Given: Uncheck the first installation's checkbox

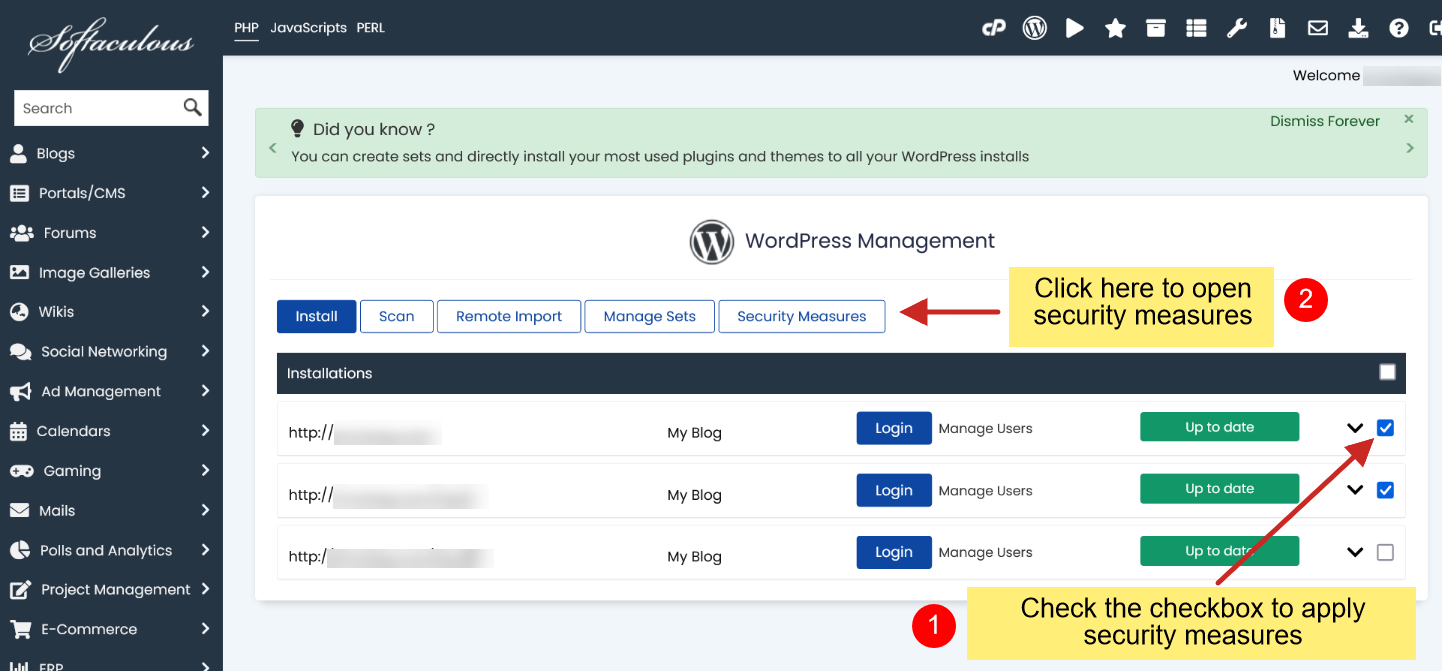Looking at the screenshot, I should (x=1385, y=428).
